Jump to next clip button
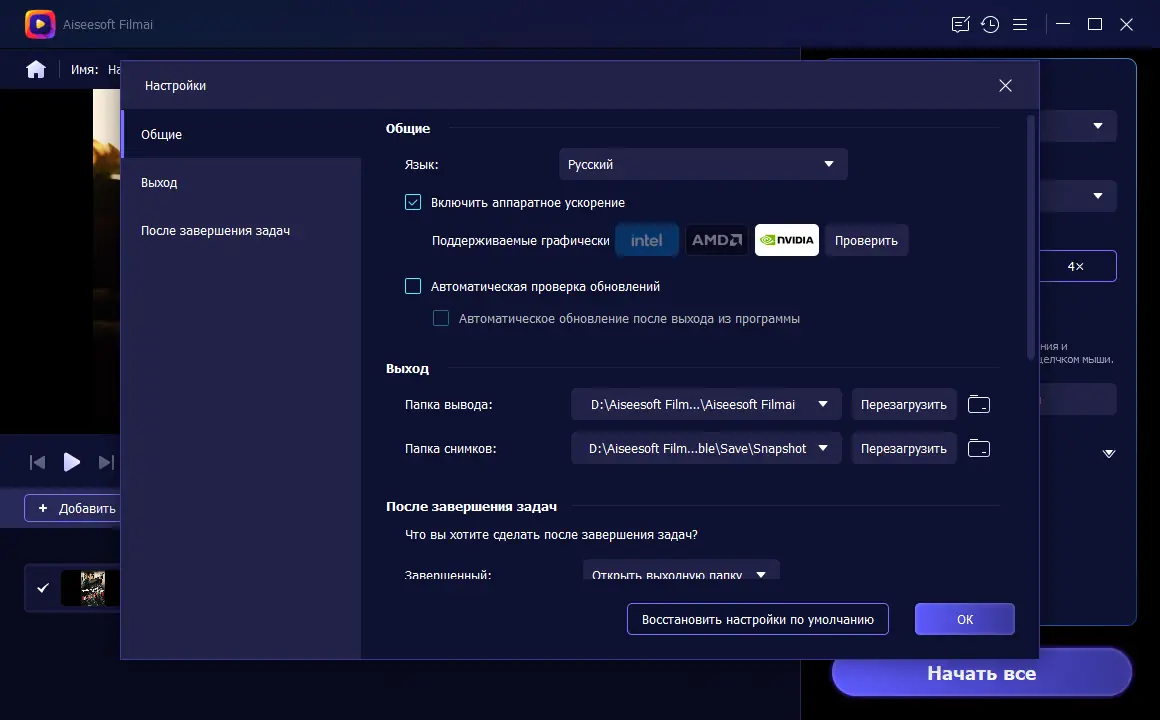1160x720 pixels. pyautogui.click(x=106, y=462)
